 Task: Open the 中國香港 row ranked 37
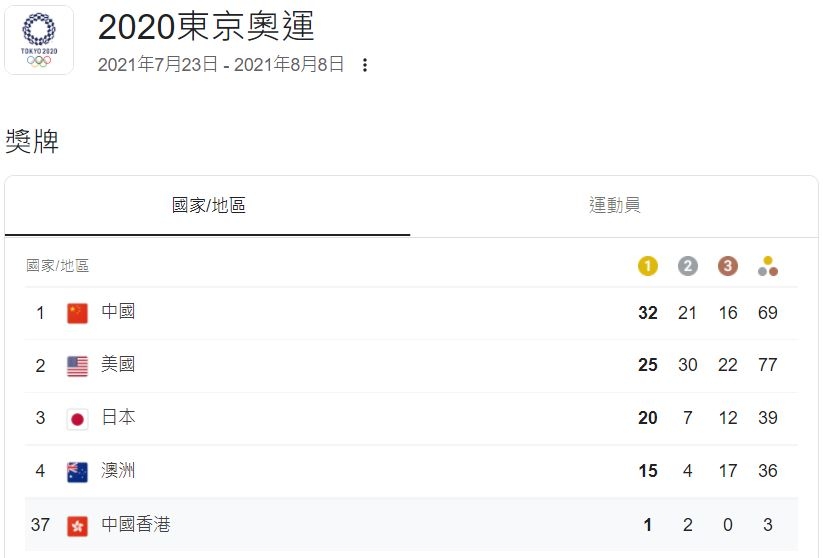pos(411,524)
